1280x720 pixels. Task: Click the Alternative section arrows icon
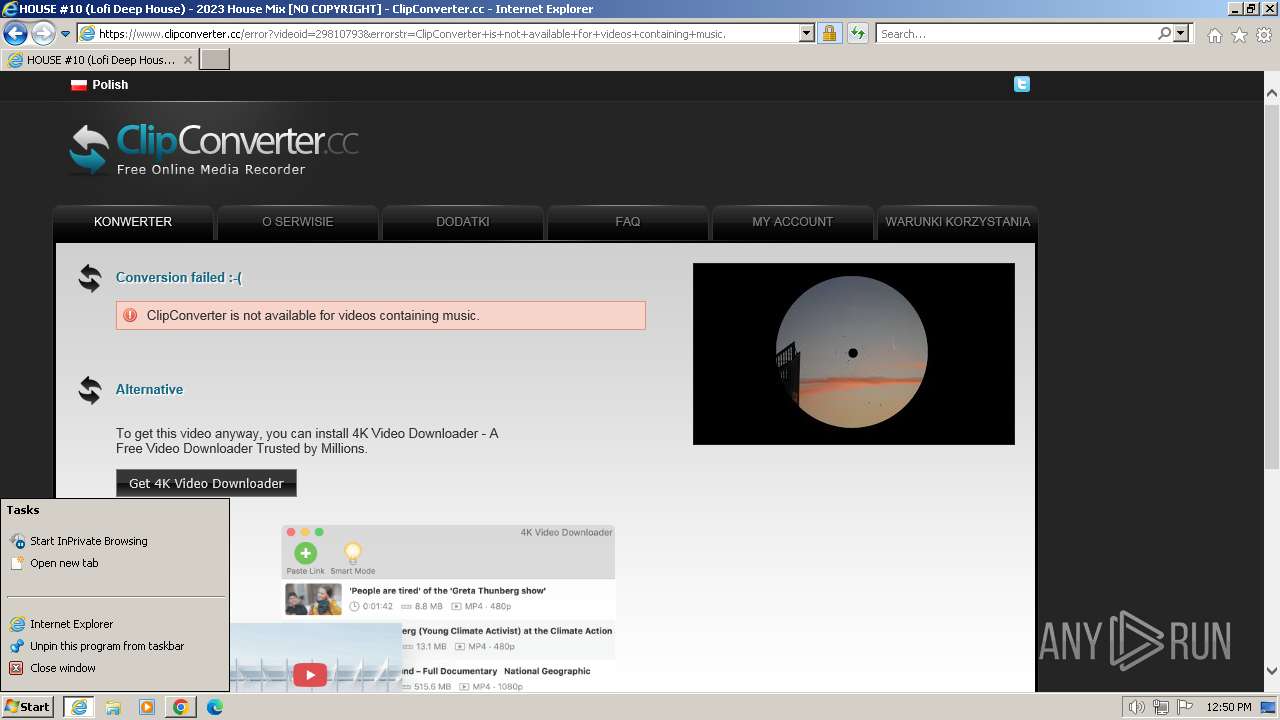90,390
